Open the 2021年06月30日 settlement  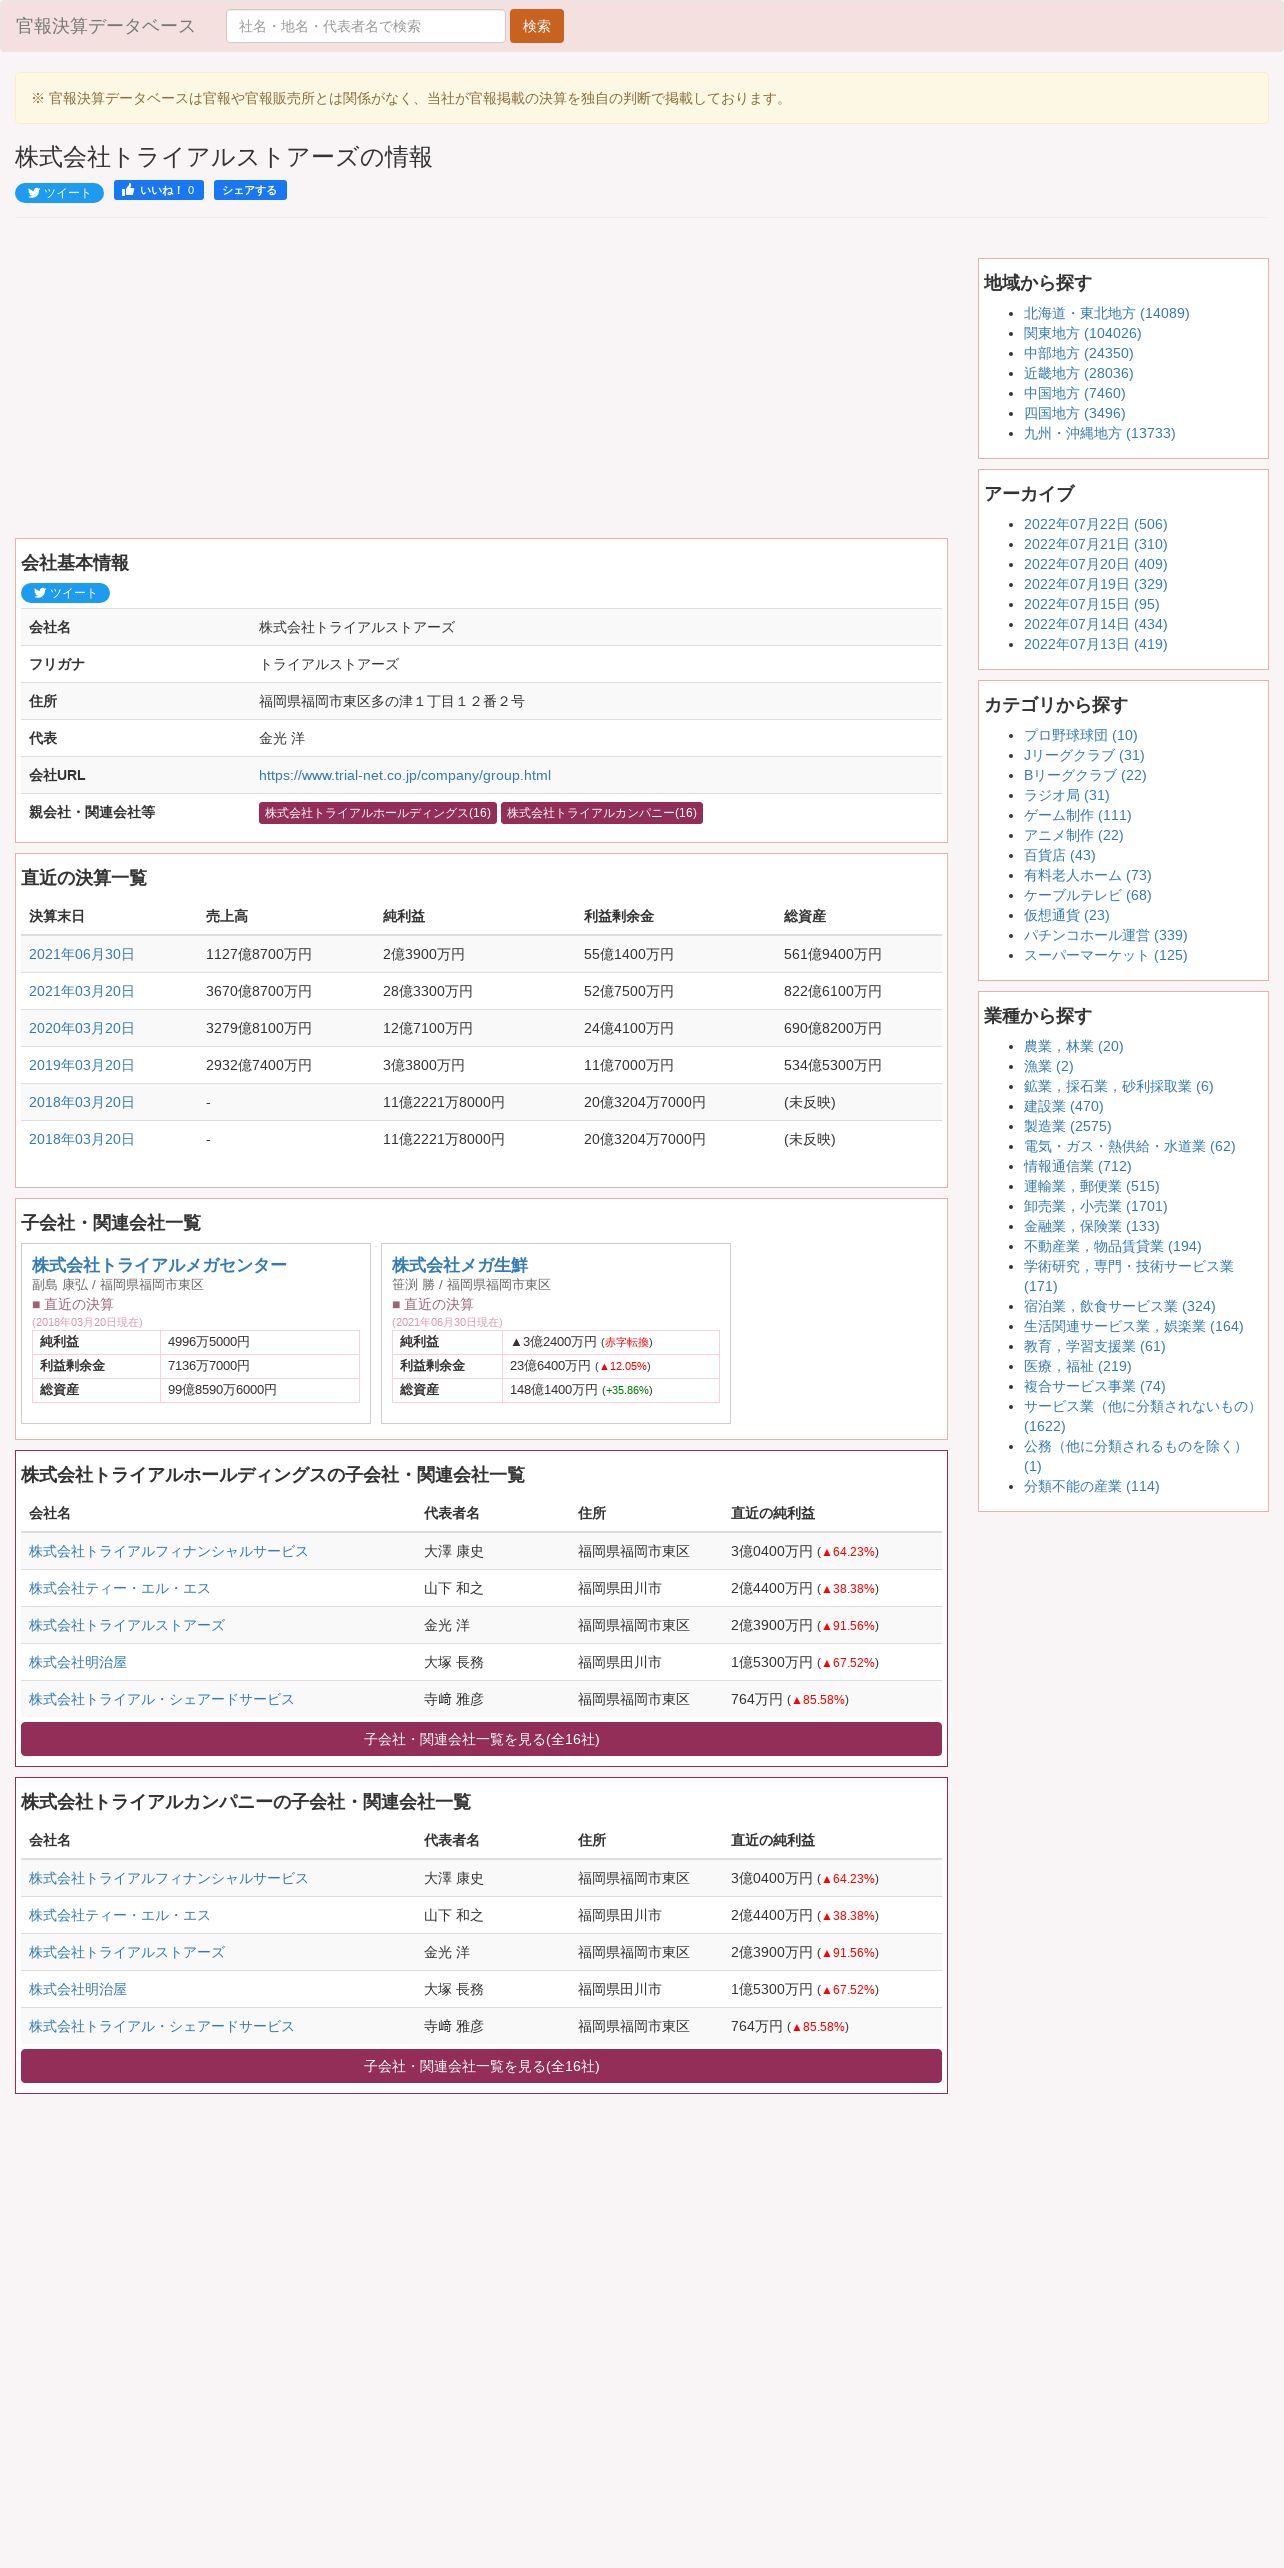[x=82, y=954]
